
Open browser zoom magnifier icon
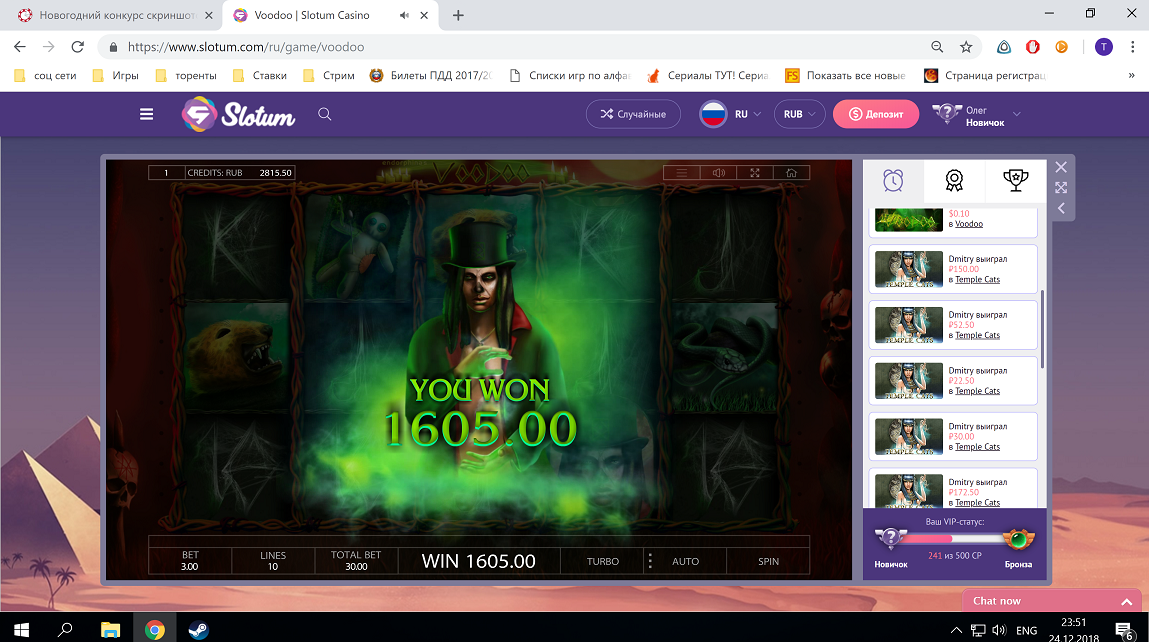coord(936,47)
